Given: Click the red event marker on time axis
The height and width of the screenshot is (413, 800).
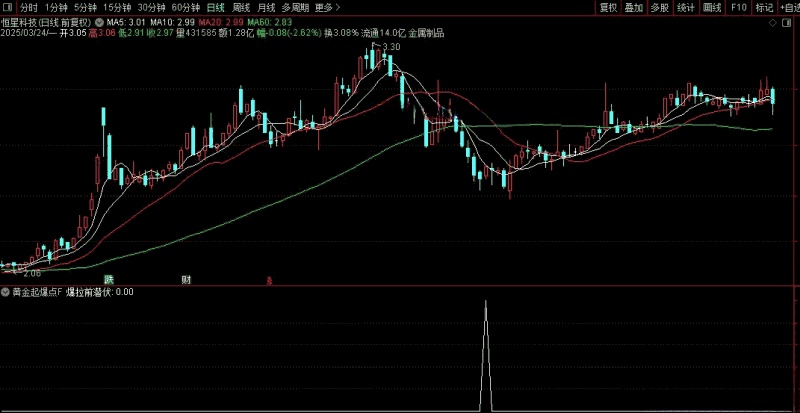Looking at the screenshot, I should pyautogui.click(x=267, y=281).
